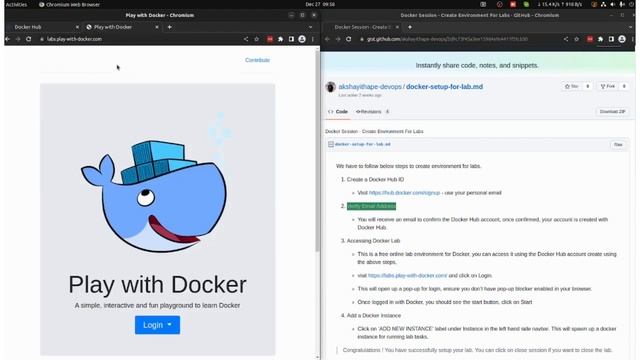Click akshaythape-devops avatar image on gist
640x360 pixels.
point(331,87)
